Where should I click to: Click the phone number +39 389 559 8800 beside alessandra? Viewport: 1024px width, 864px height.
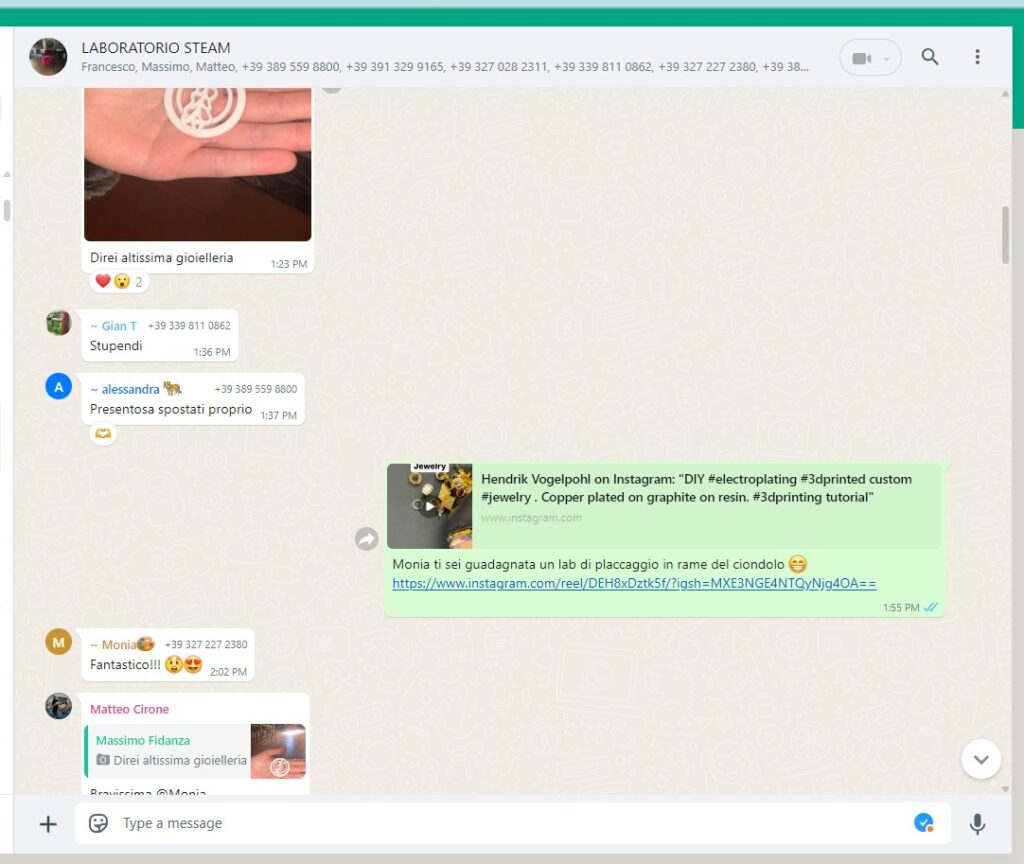256,389
